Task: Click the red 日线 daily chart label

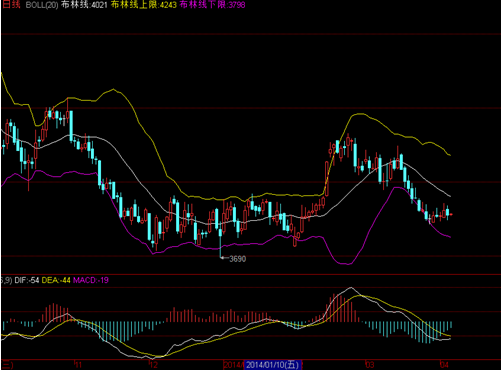Action: click(11, 5)
